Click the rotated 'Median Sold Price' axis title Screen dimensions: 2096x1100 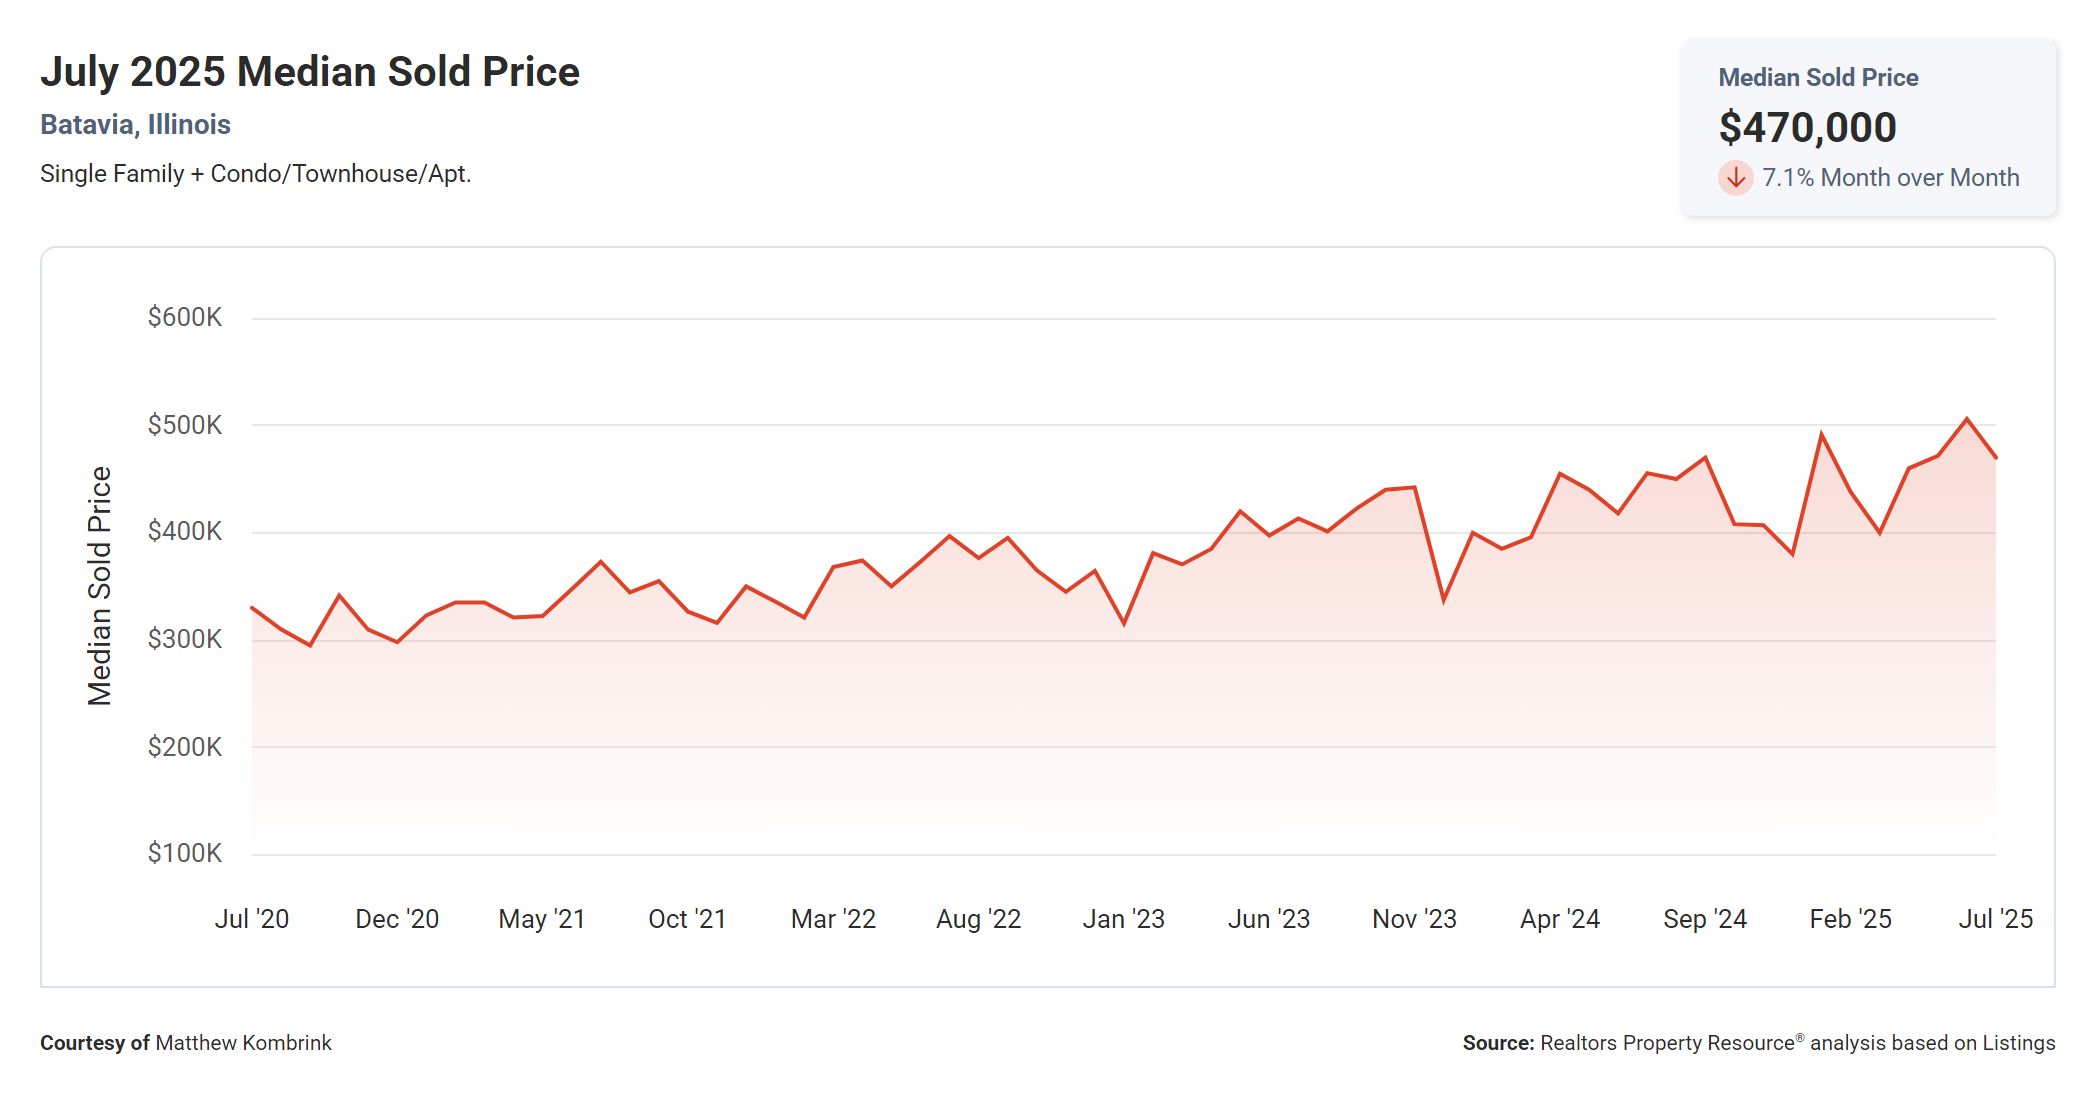[x=100, y=586]
